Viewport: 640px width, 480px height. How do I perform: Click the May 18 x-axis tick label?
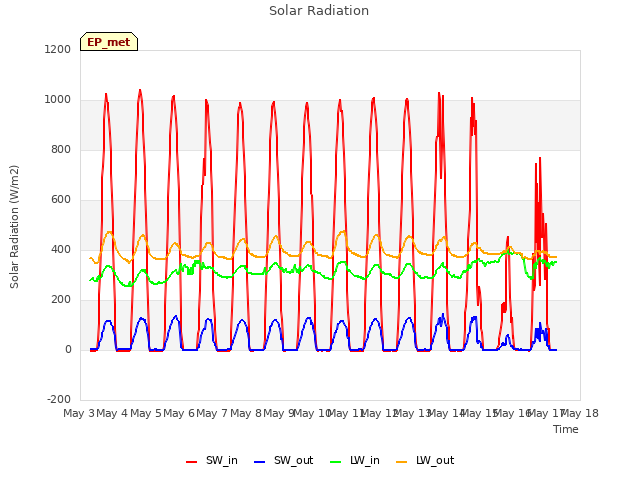click(x=580, y=413)
